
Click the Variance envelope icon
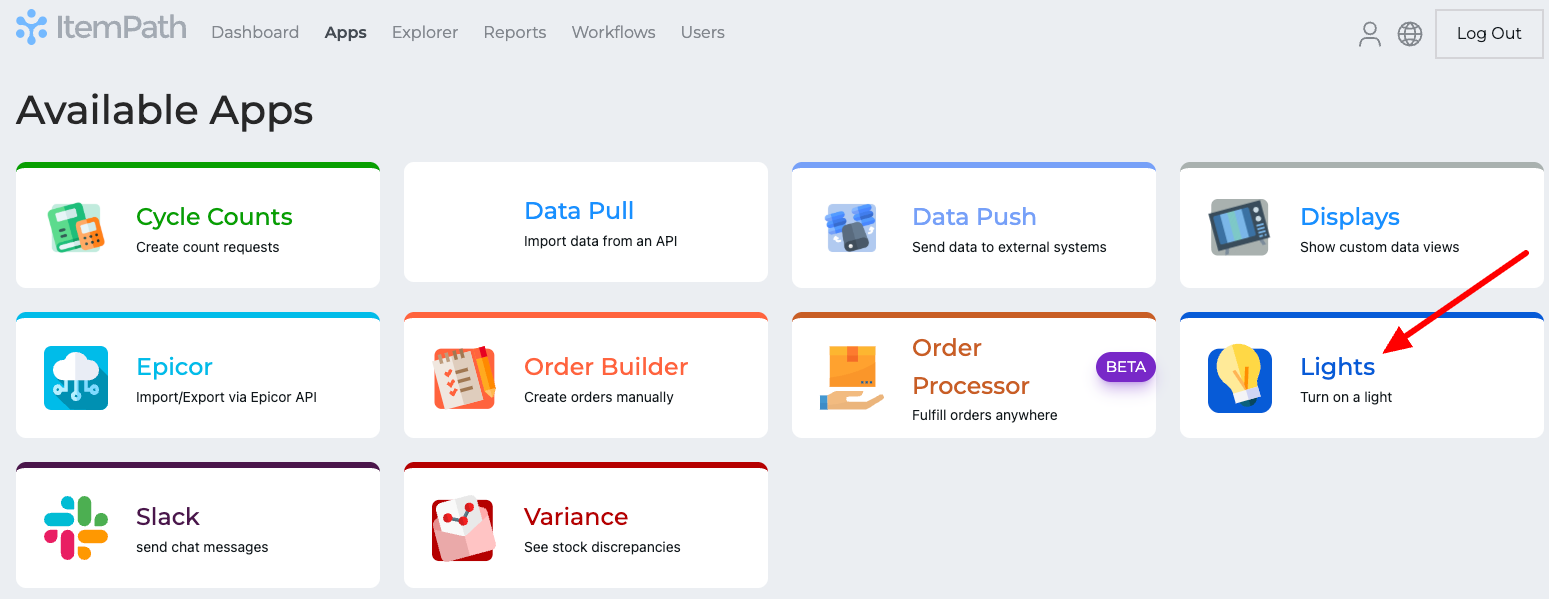[x=464, y=530]
